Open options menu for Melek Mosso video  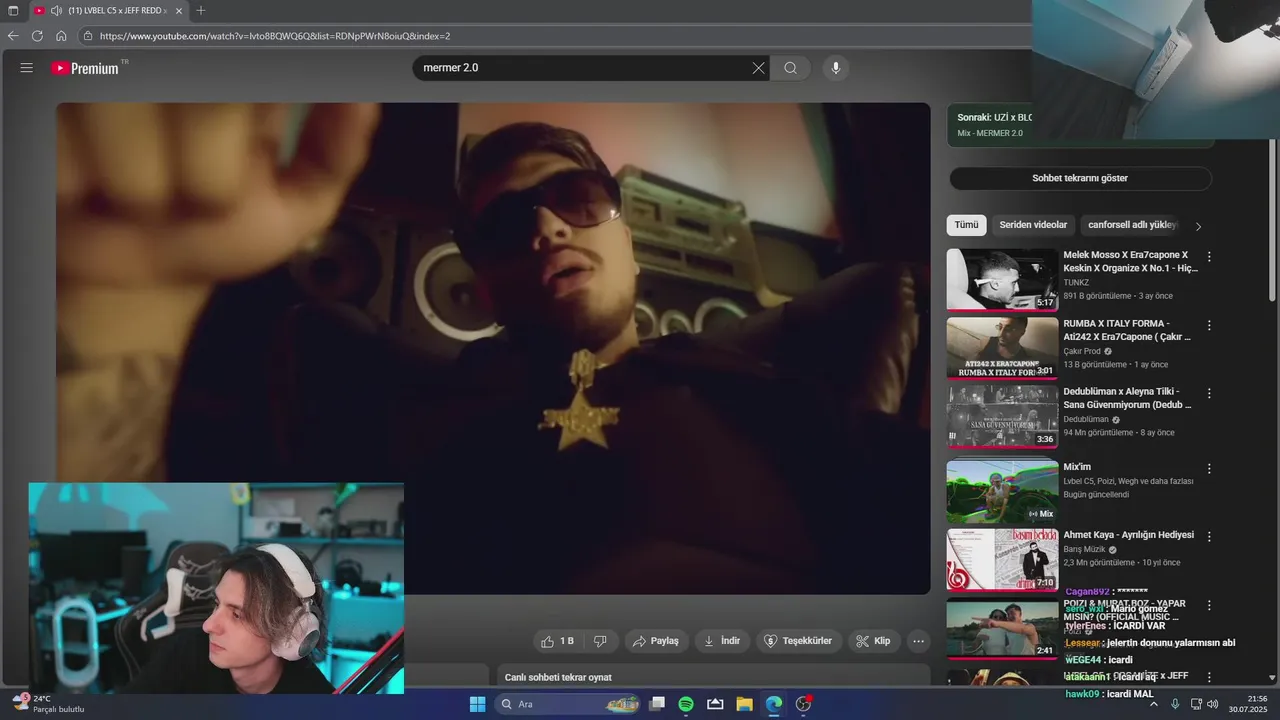pyautogui.click(x=1209, y=257)
